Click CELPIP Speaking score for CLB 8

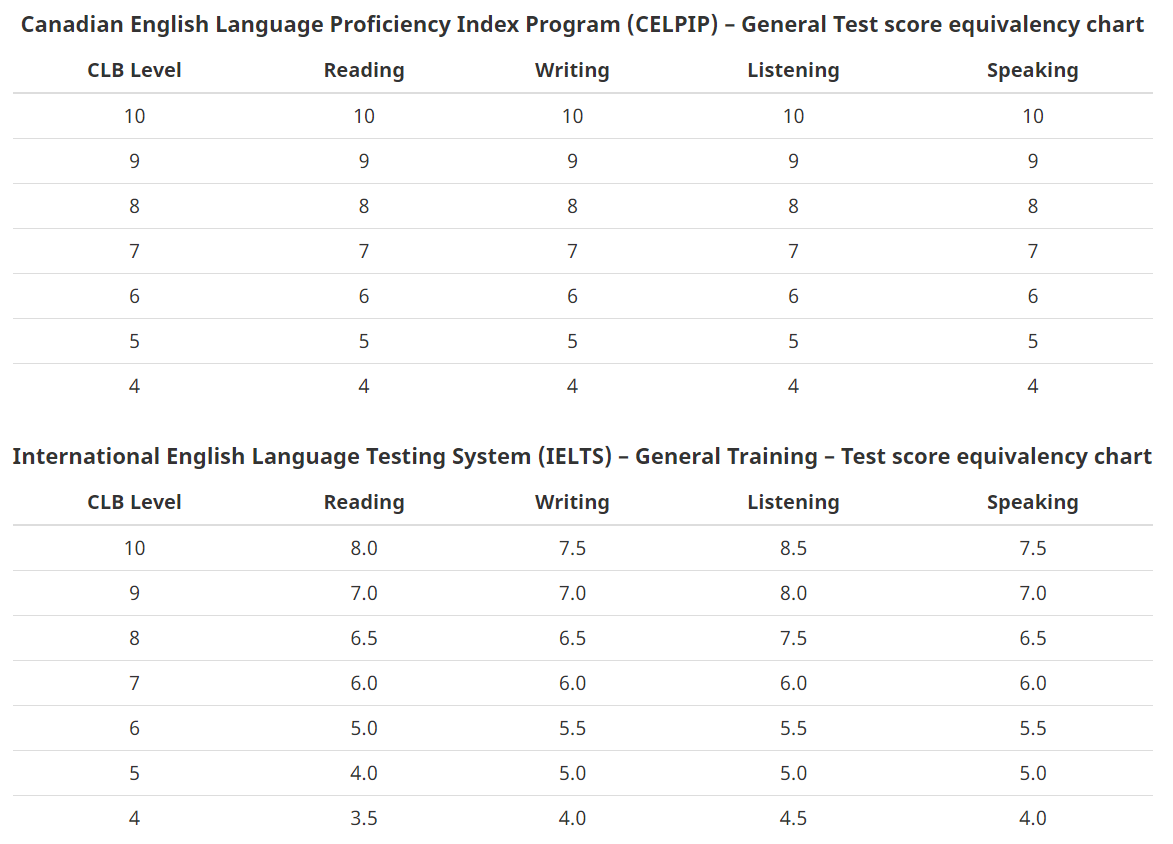click(x=1032, y=207)
